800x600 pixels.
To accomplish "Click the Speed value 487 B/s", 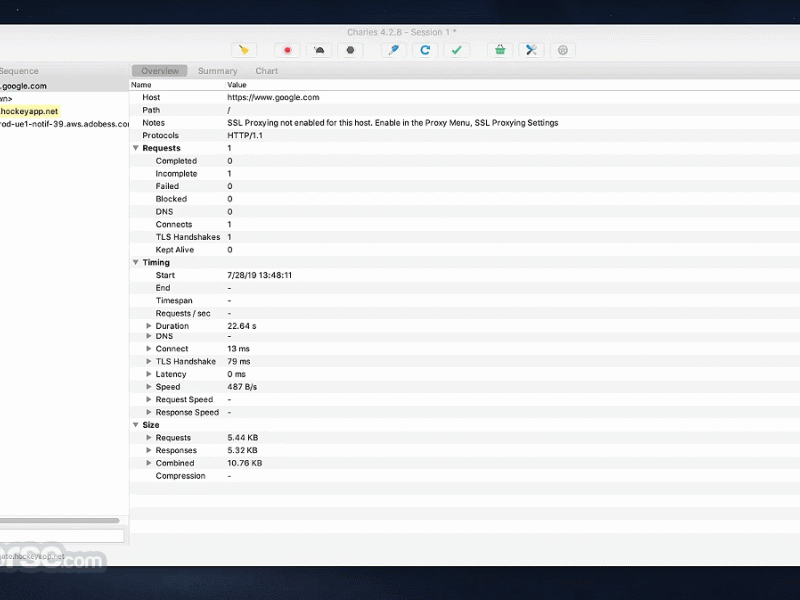I will click(x=242, y=387).
